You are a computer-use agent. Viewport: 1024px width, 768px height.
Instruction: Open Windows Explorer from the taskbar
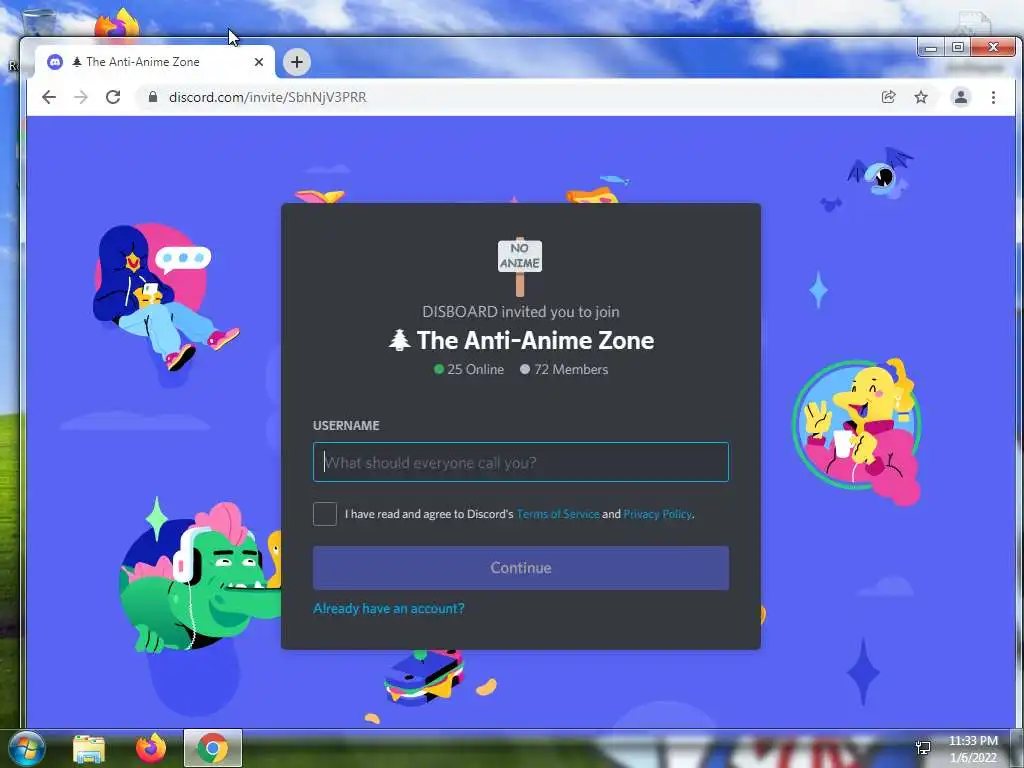click(89, 748)
